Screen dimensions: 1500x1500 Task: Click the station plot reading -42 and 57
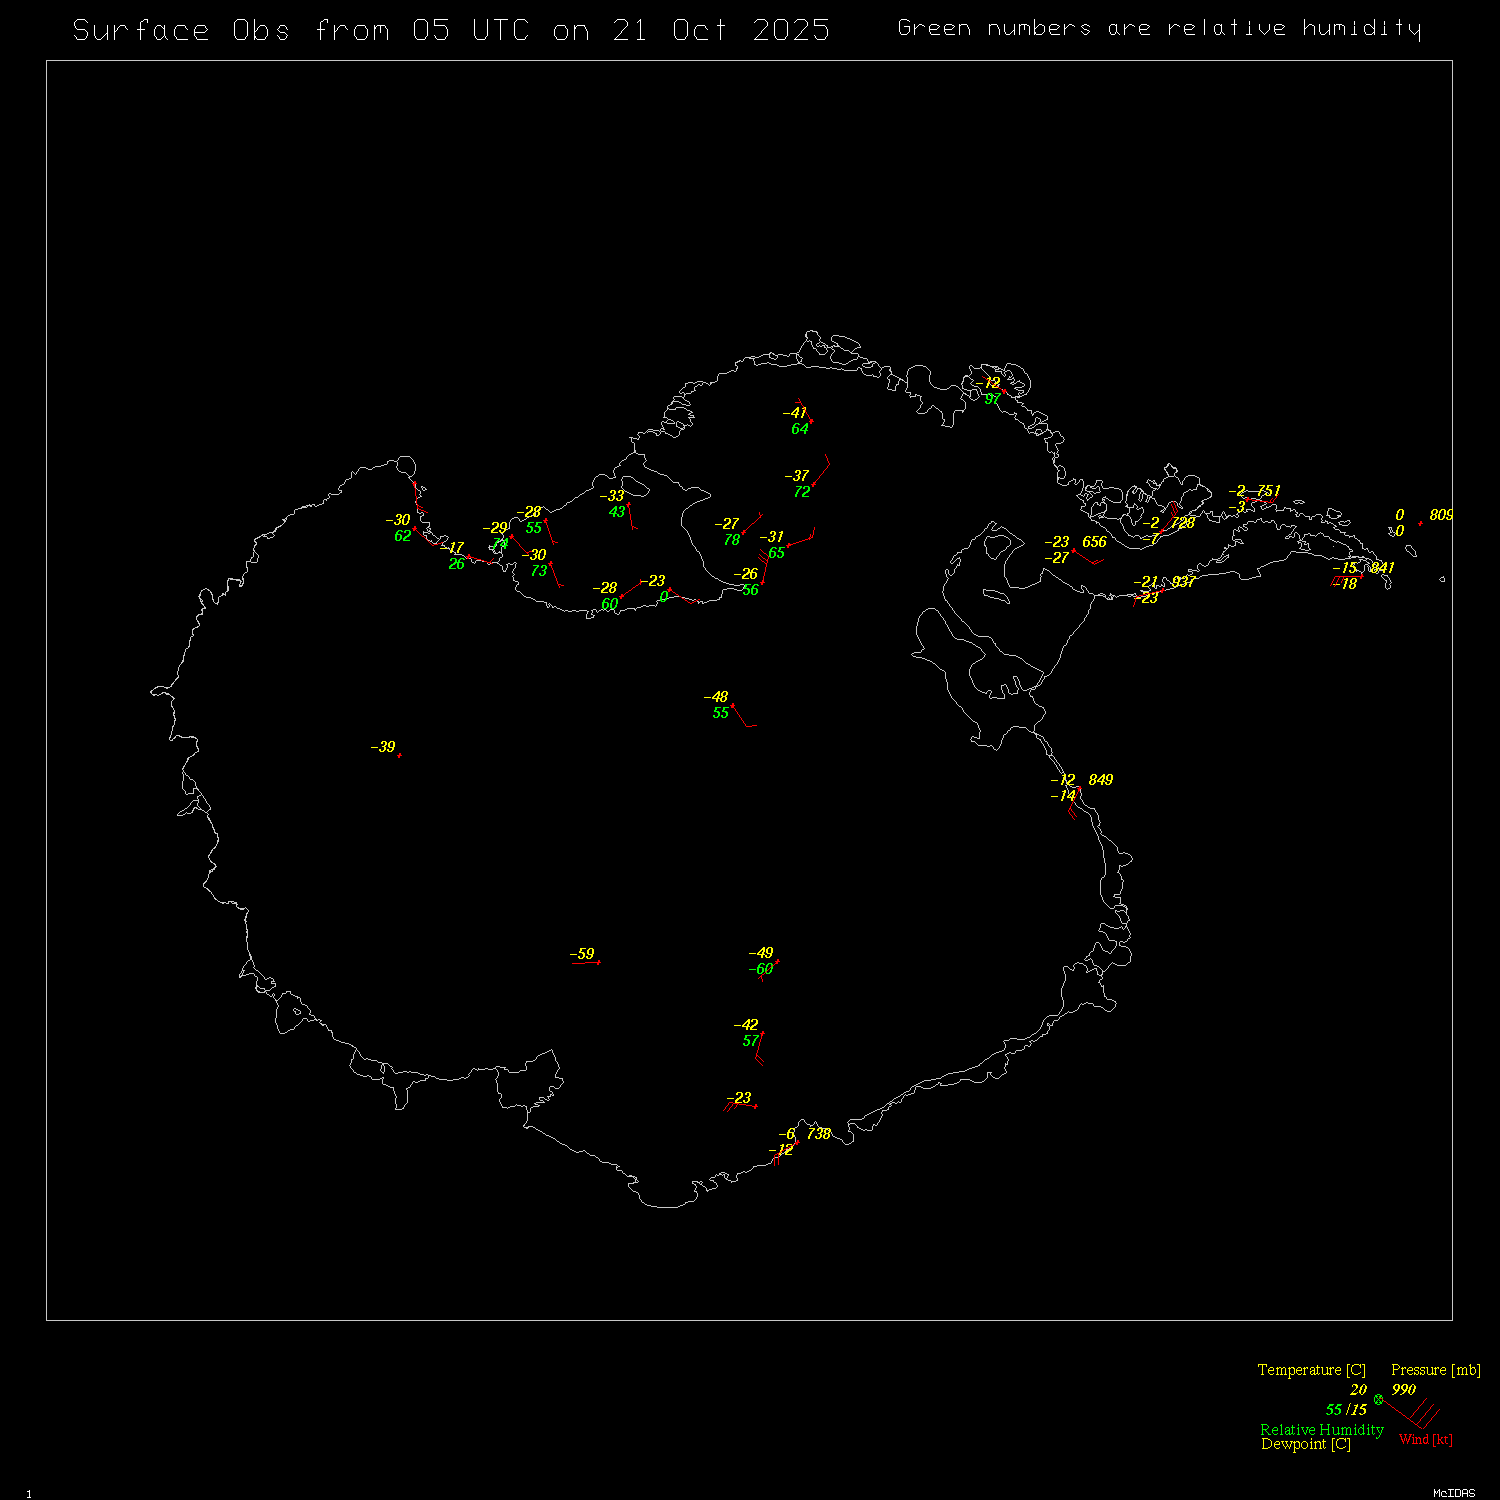pos(762,1033)
